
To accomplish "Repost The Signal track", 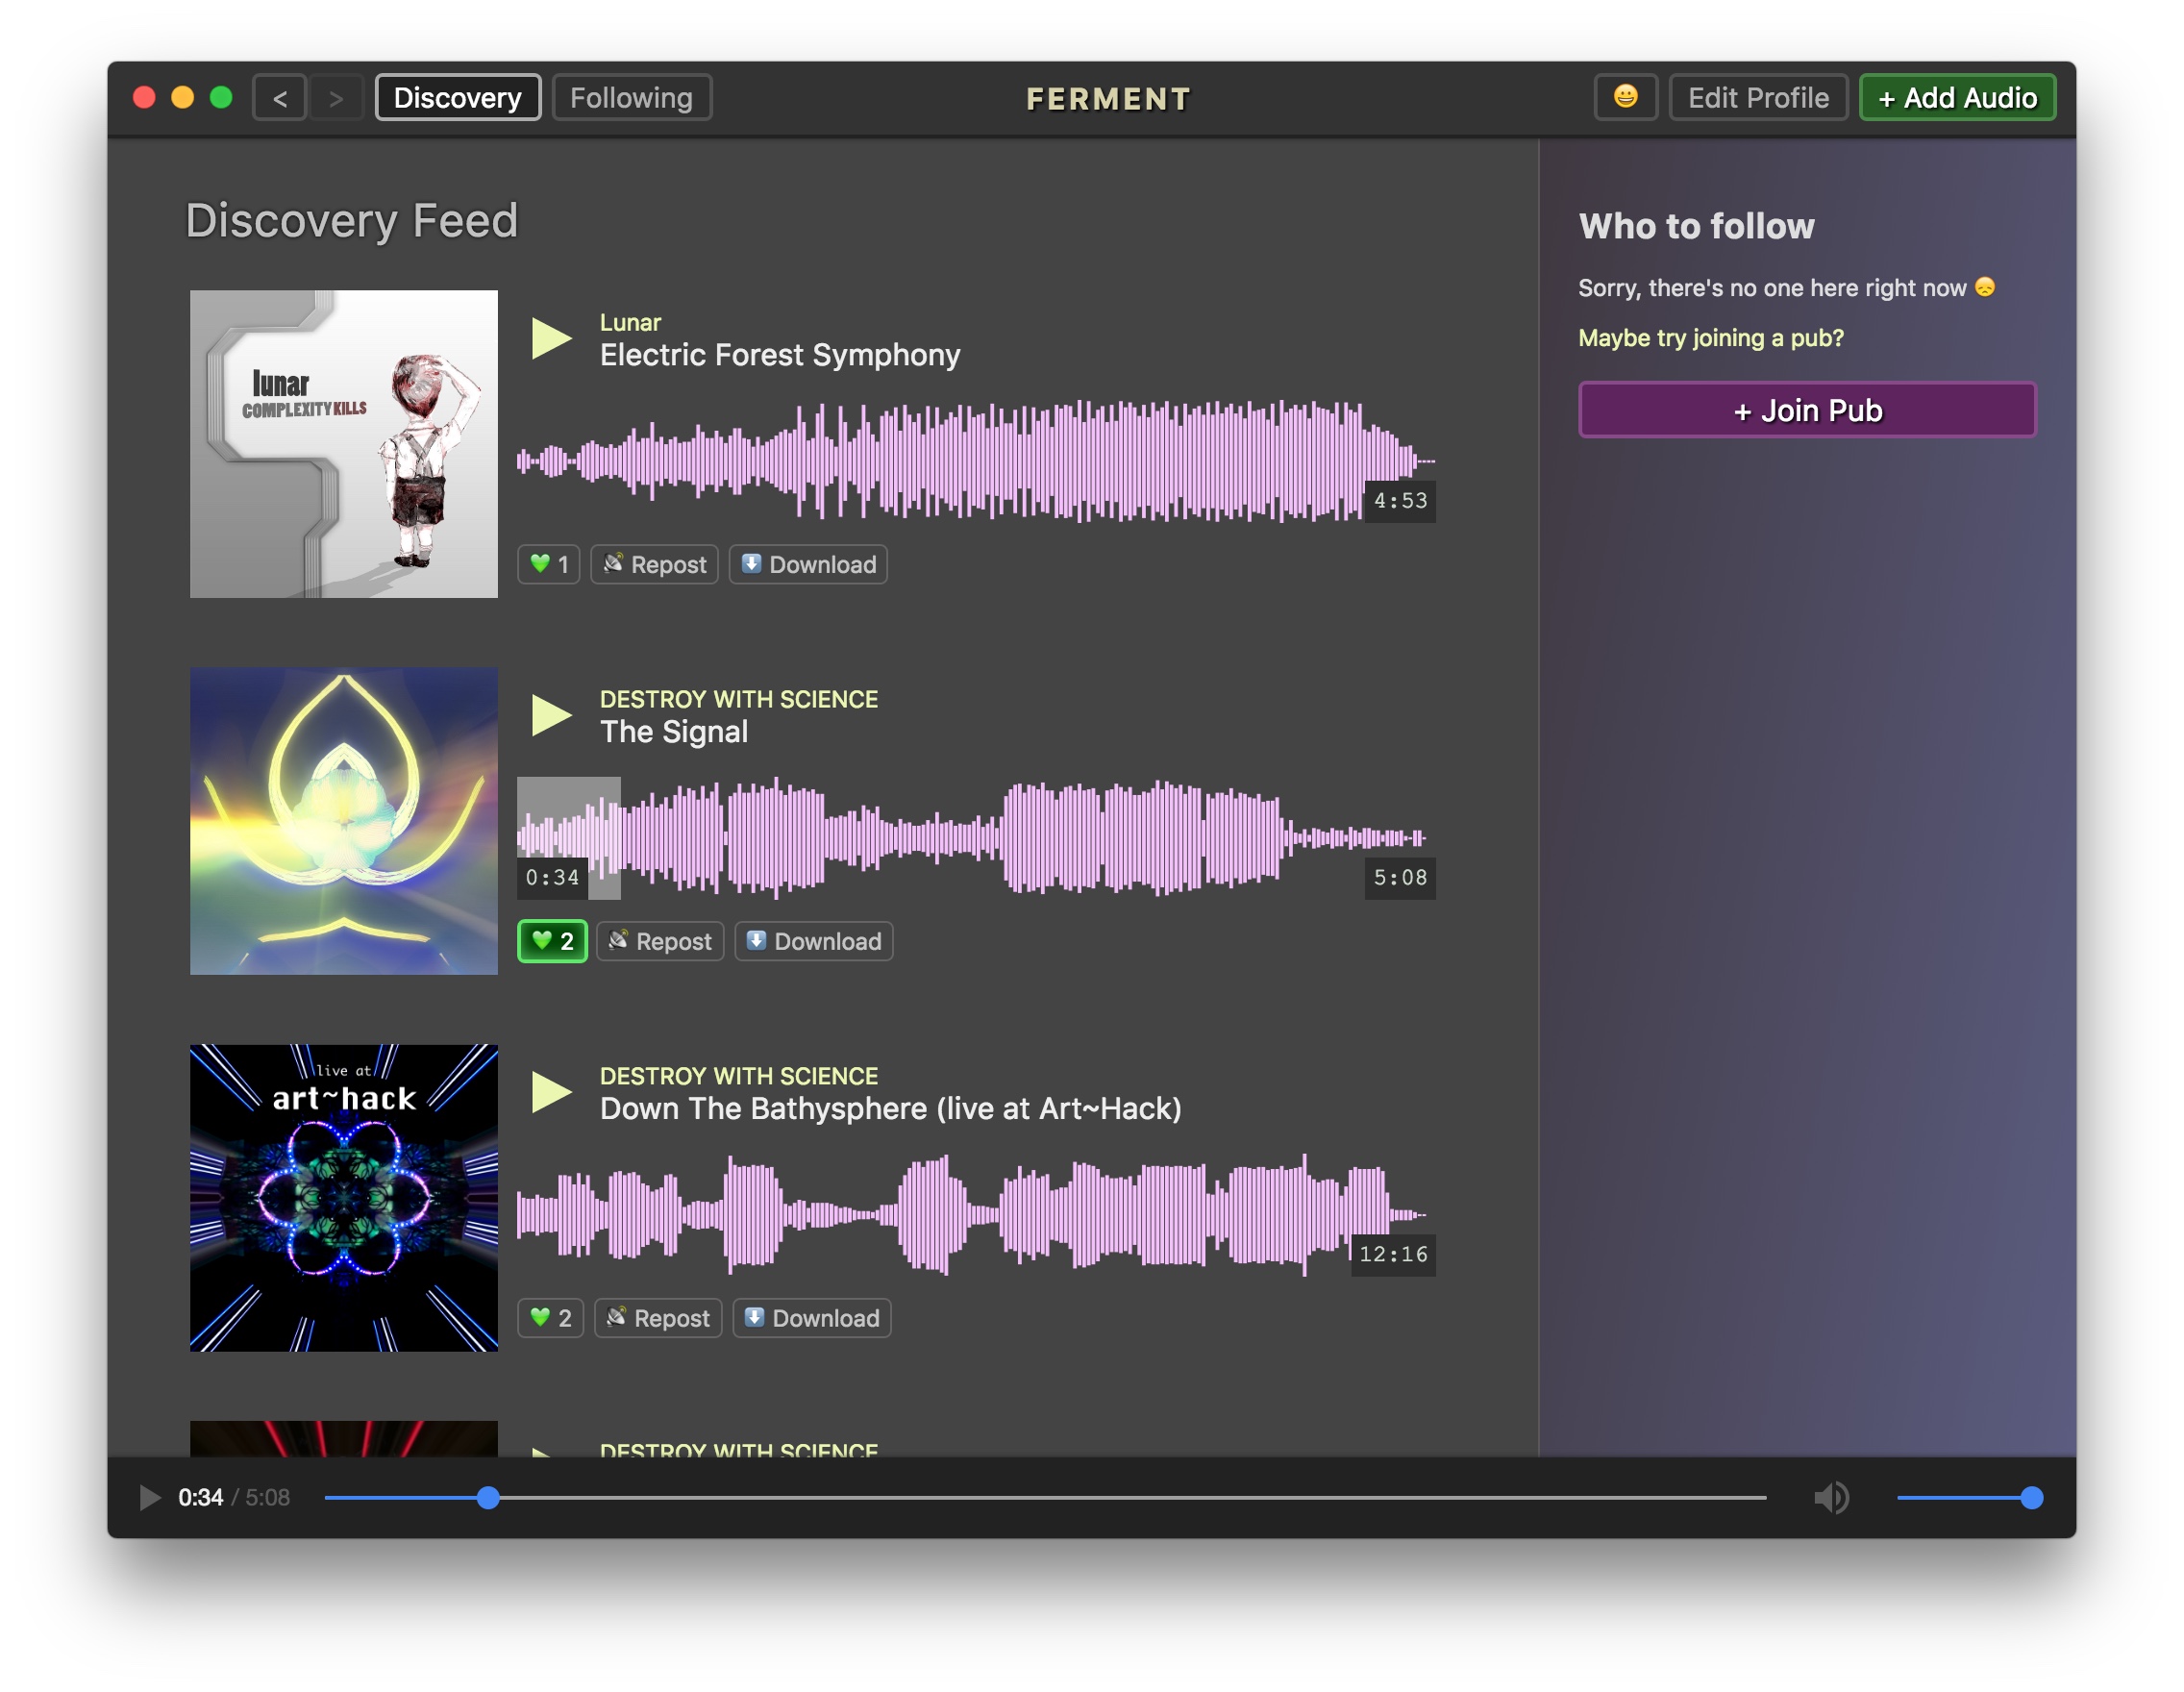I will [660, 941].
